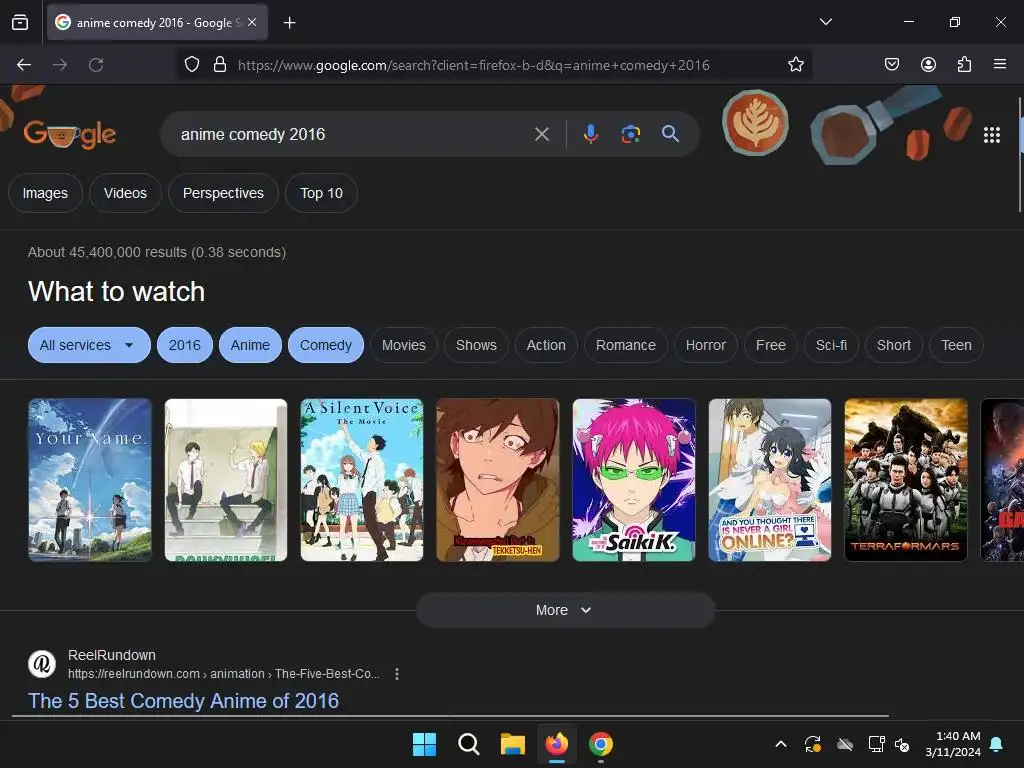Expand More what to watch results
Image resolution: width=1024 pixels, height=768 pixels.
tap(566, 610)
